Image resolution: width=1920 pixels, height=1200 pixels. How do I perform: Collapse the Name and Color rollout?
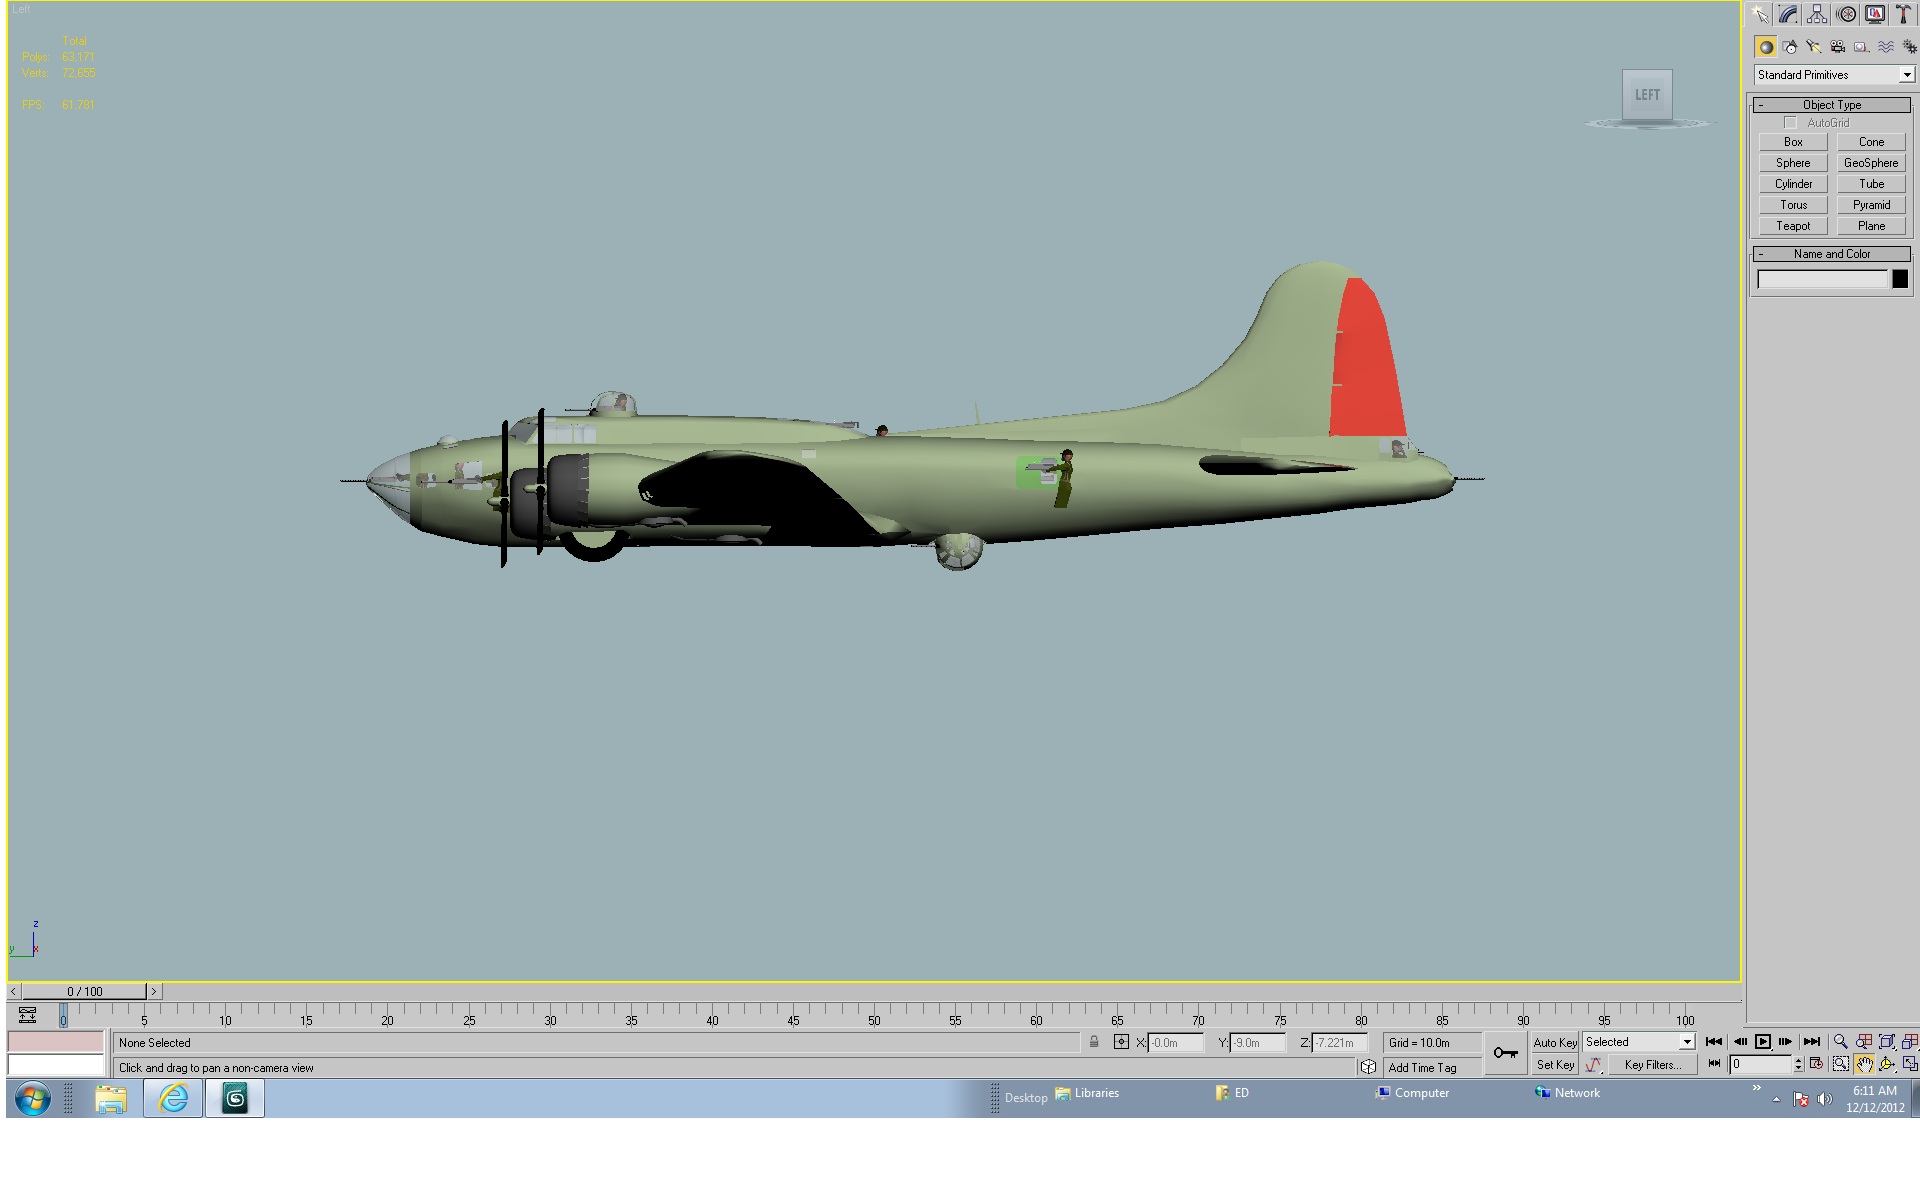tap(1832, 254)
